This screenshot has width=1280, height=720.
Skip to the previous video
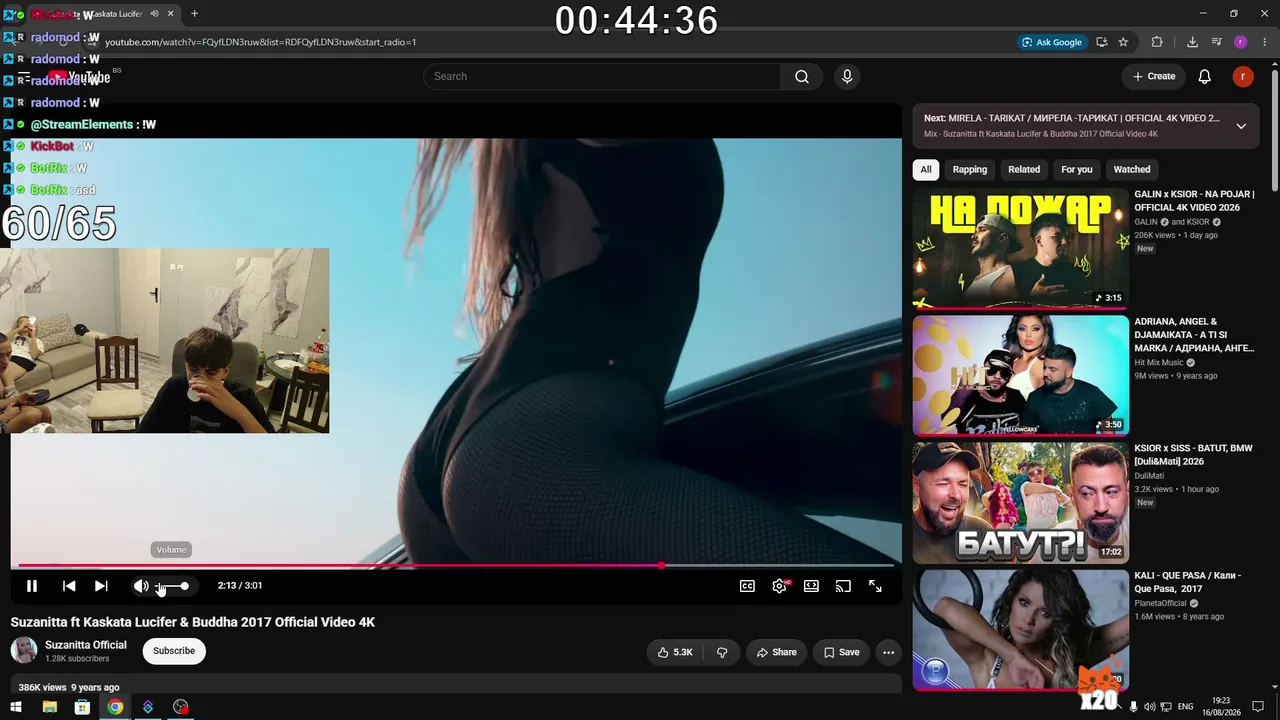69,586
